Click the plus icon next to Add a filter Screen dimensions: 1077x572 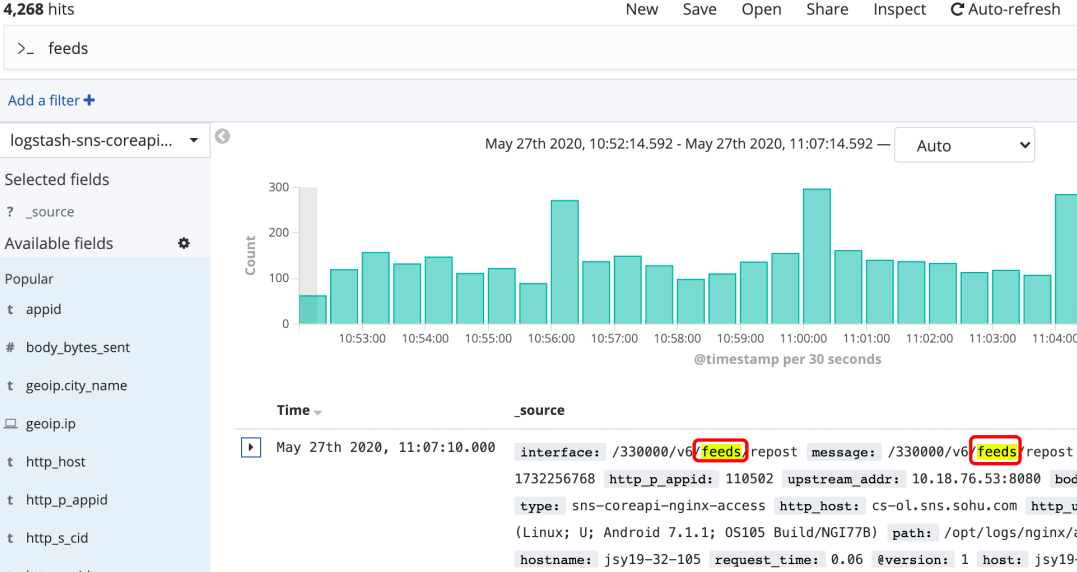[x=89, y=100]
